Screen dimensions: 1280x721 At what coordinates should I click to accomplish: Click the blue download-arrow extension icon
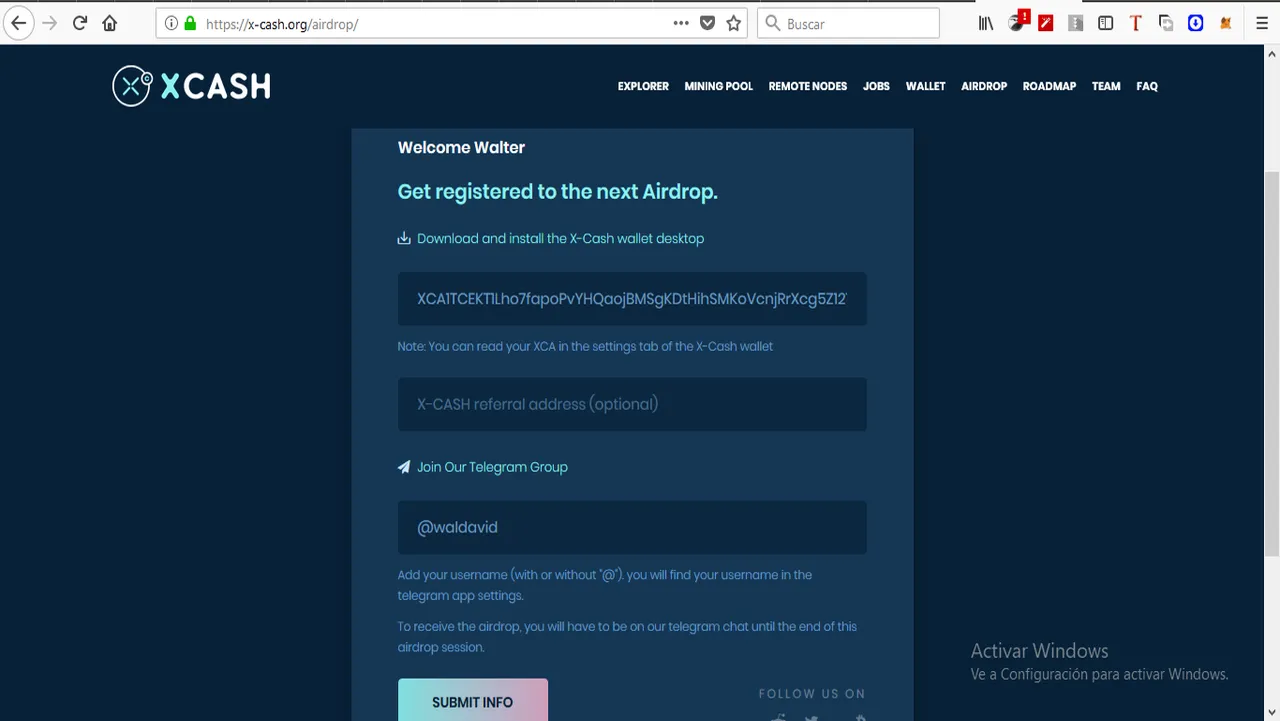1195,23
